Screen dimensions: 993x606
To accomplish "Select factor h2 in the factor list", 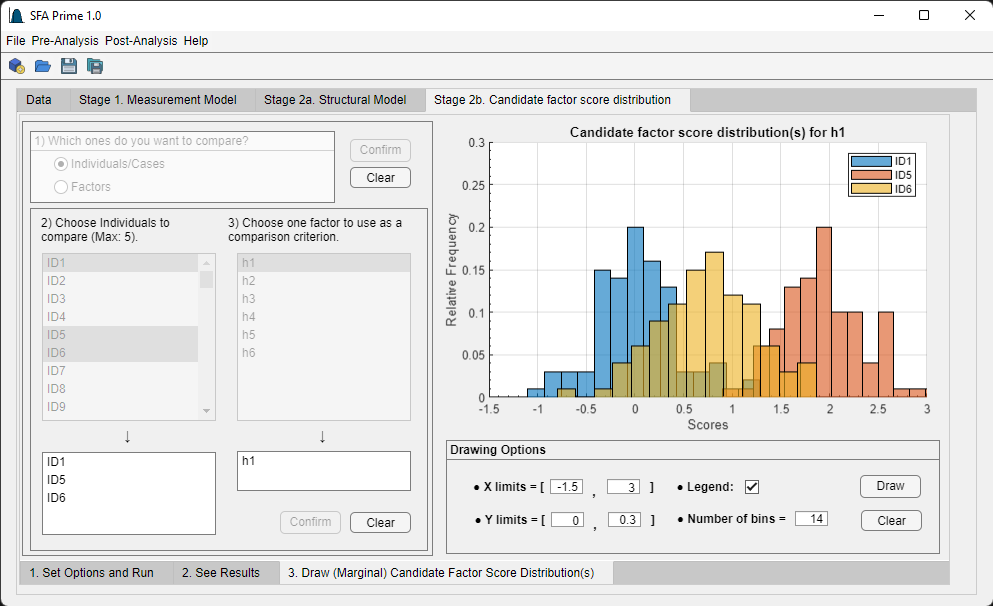I will tap(324, 281).
